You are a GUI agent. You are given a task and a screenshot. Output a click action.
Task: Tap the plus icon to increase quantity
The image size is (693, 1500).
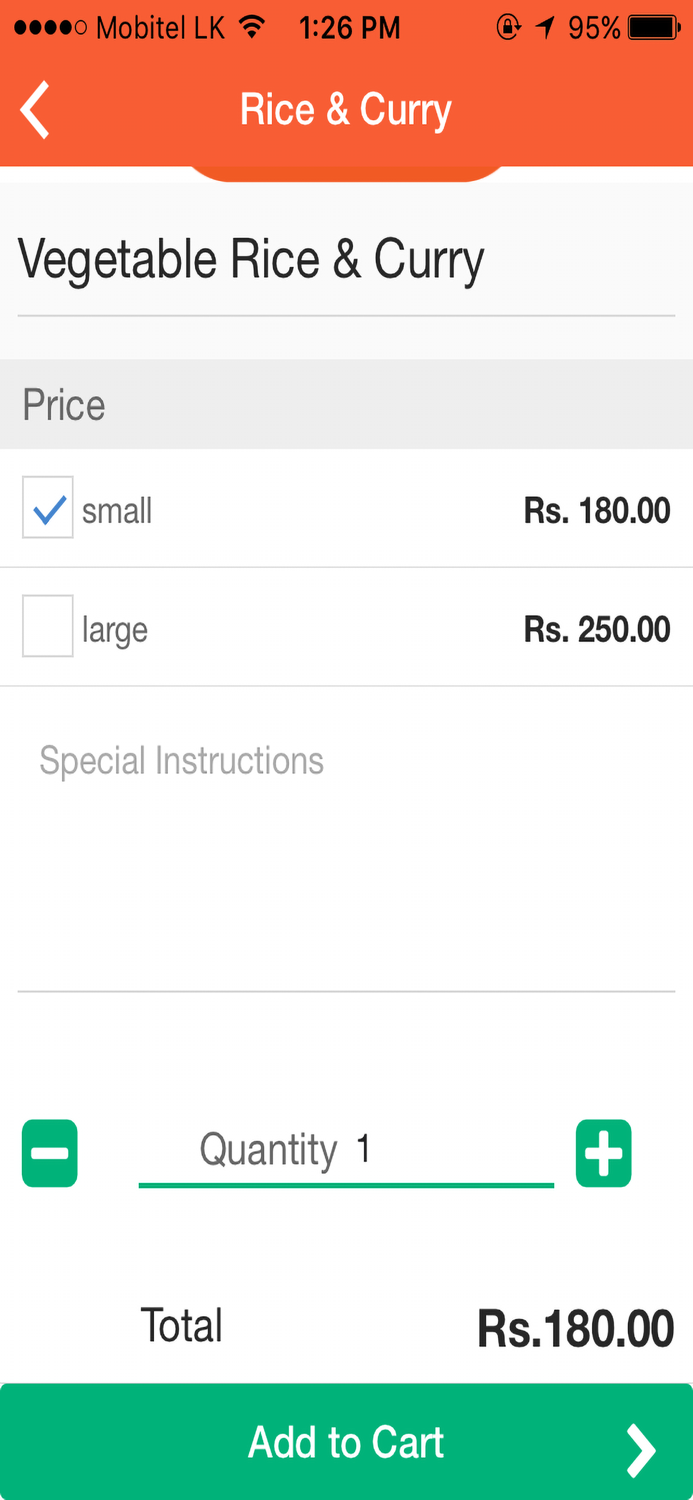[603, 1152]
